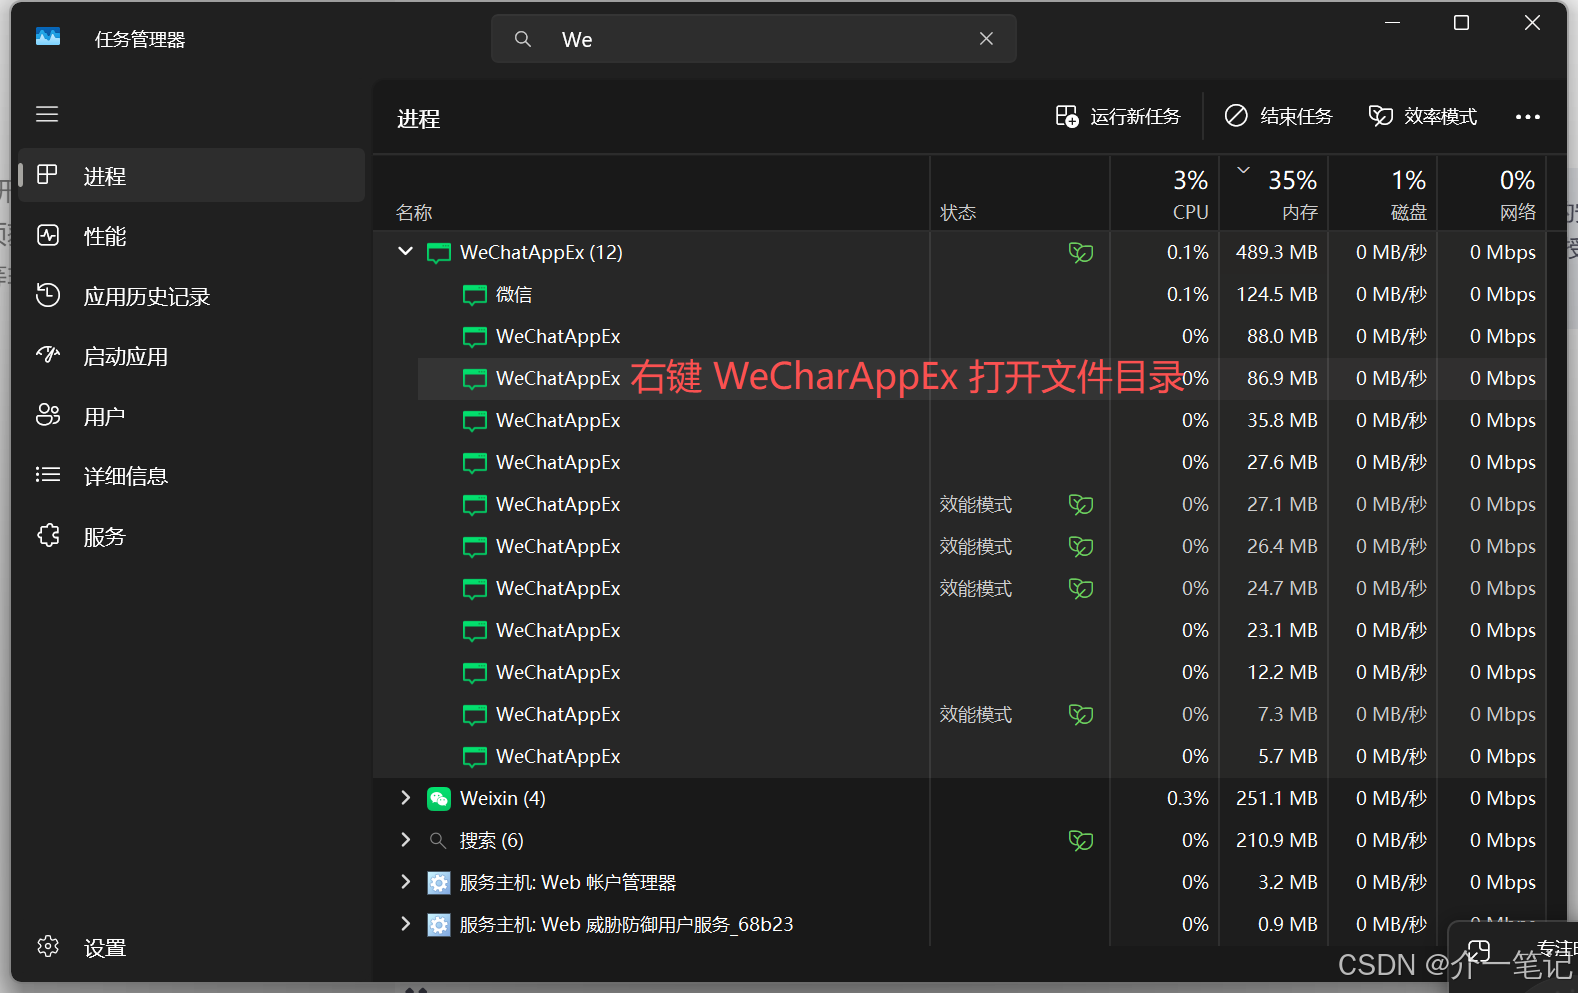
Task: Click inside the search field containing 'We'
Action: coord(753,39)
